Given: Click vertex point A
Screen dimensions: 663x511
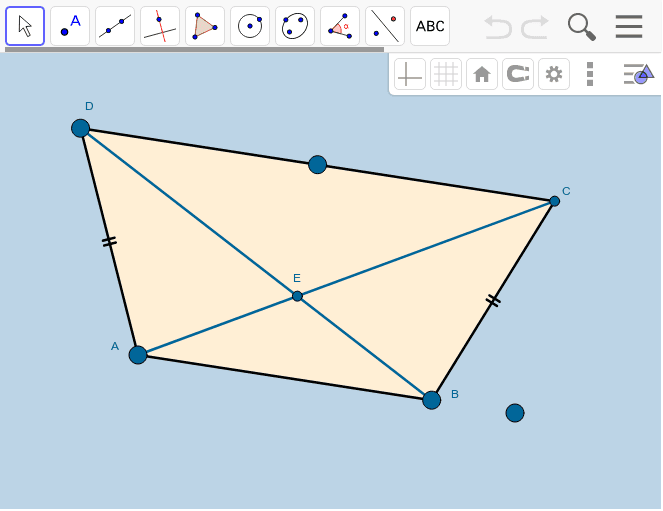Looking at the screenshot, I should (x=138, y=355).
